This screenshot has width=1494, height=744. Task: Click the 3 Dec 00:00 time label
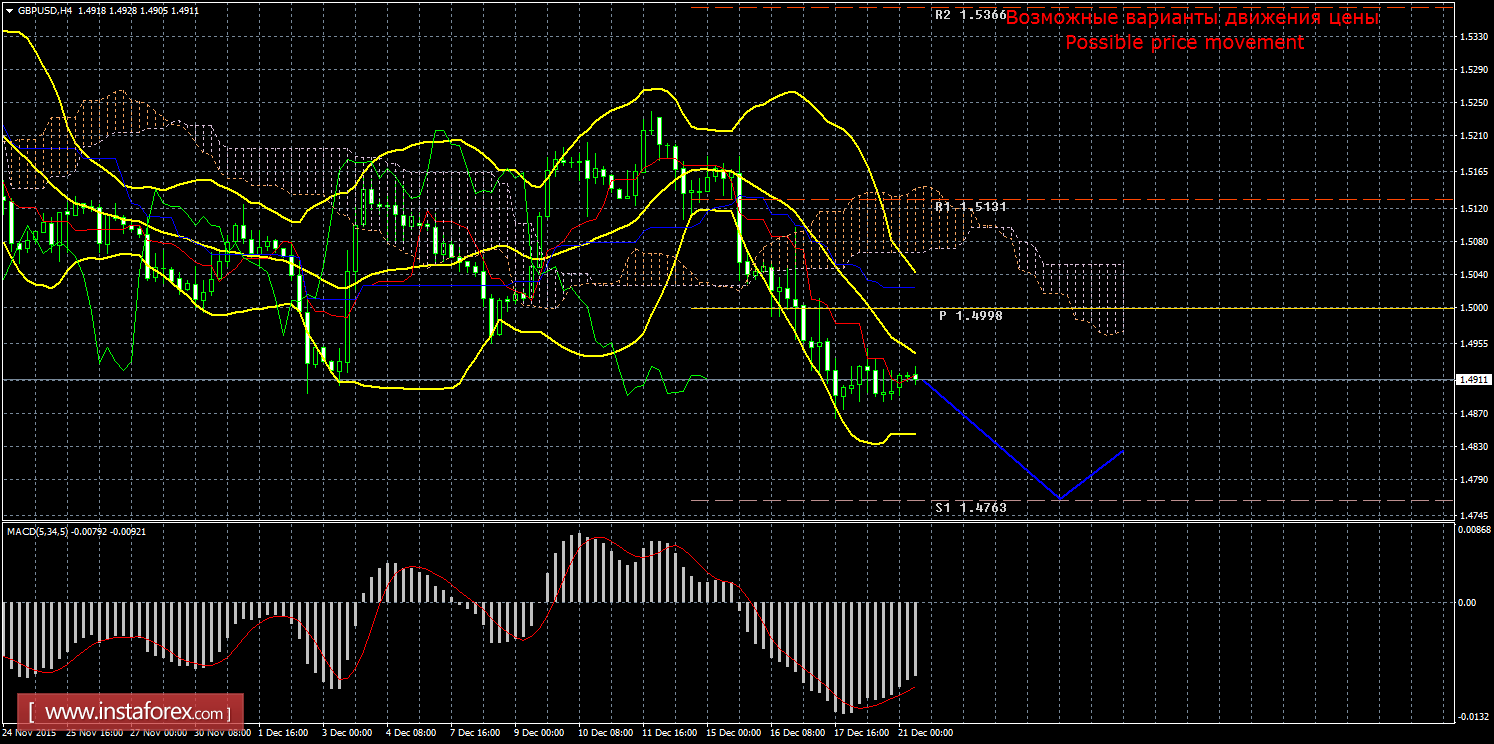(348, 733)
